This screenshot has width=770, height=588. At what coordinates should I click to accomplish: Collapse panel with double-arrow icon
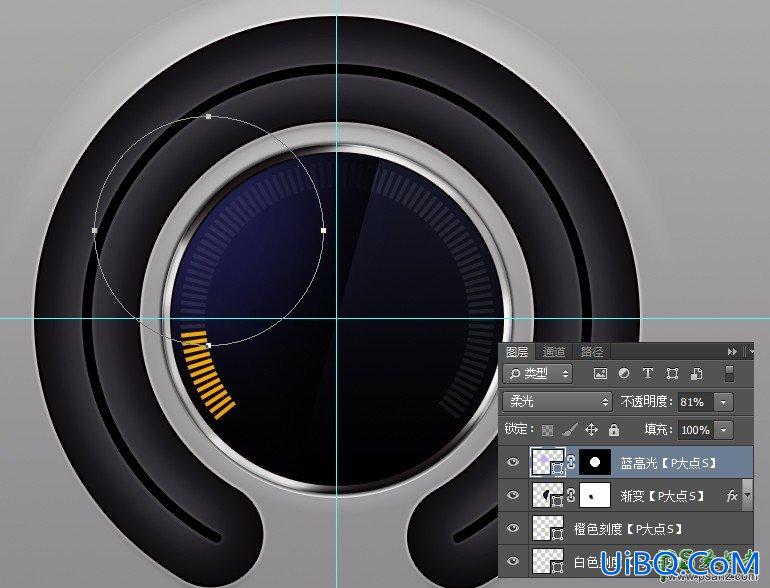pyautogui.click(x=732, y=351)
